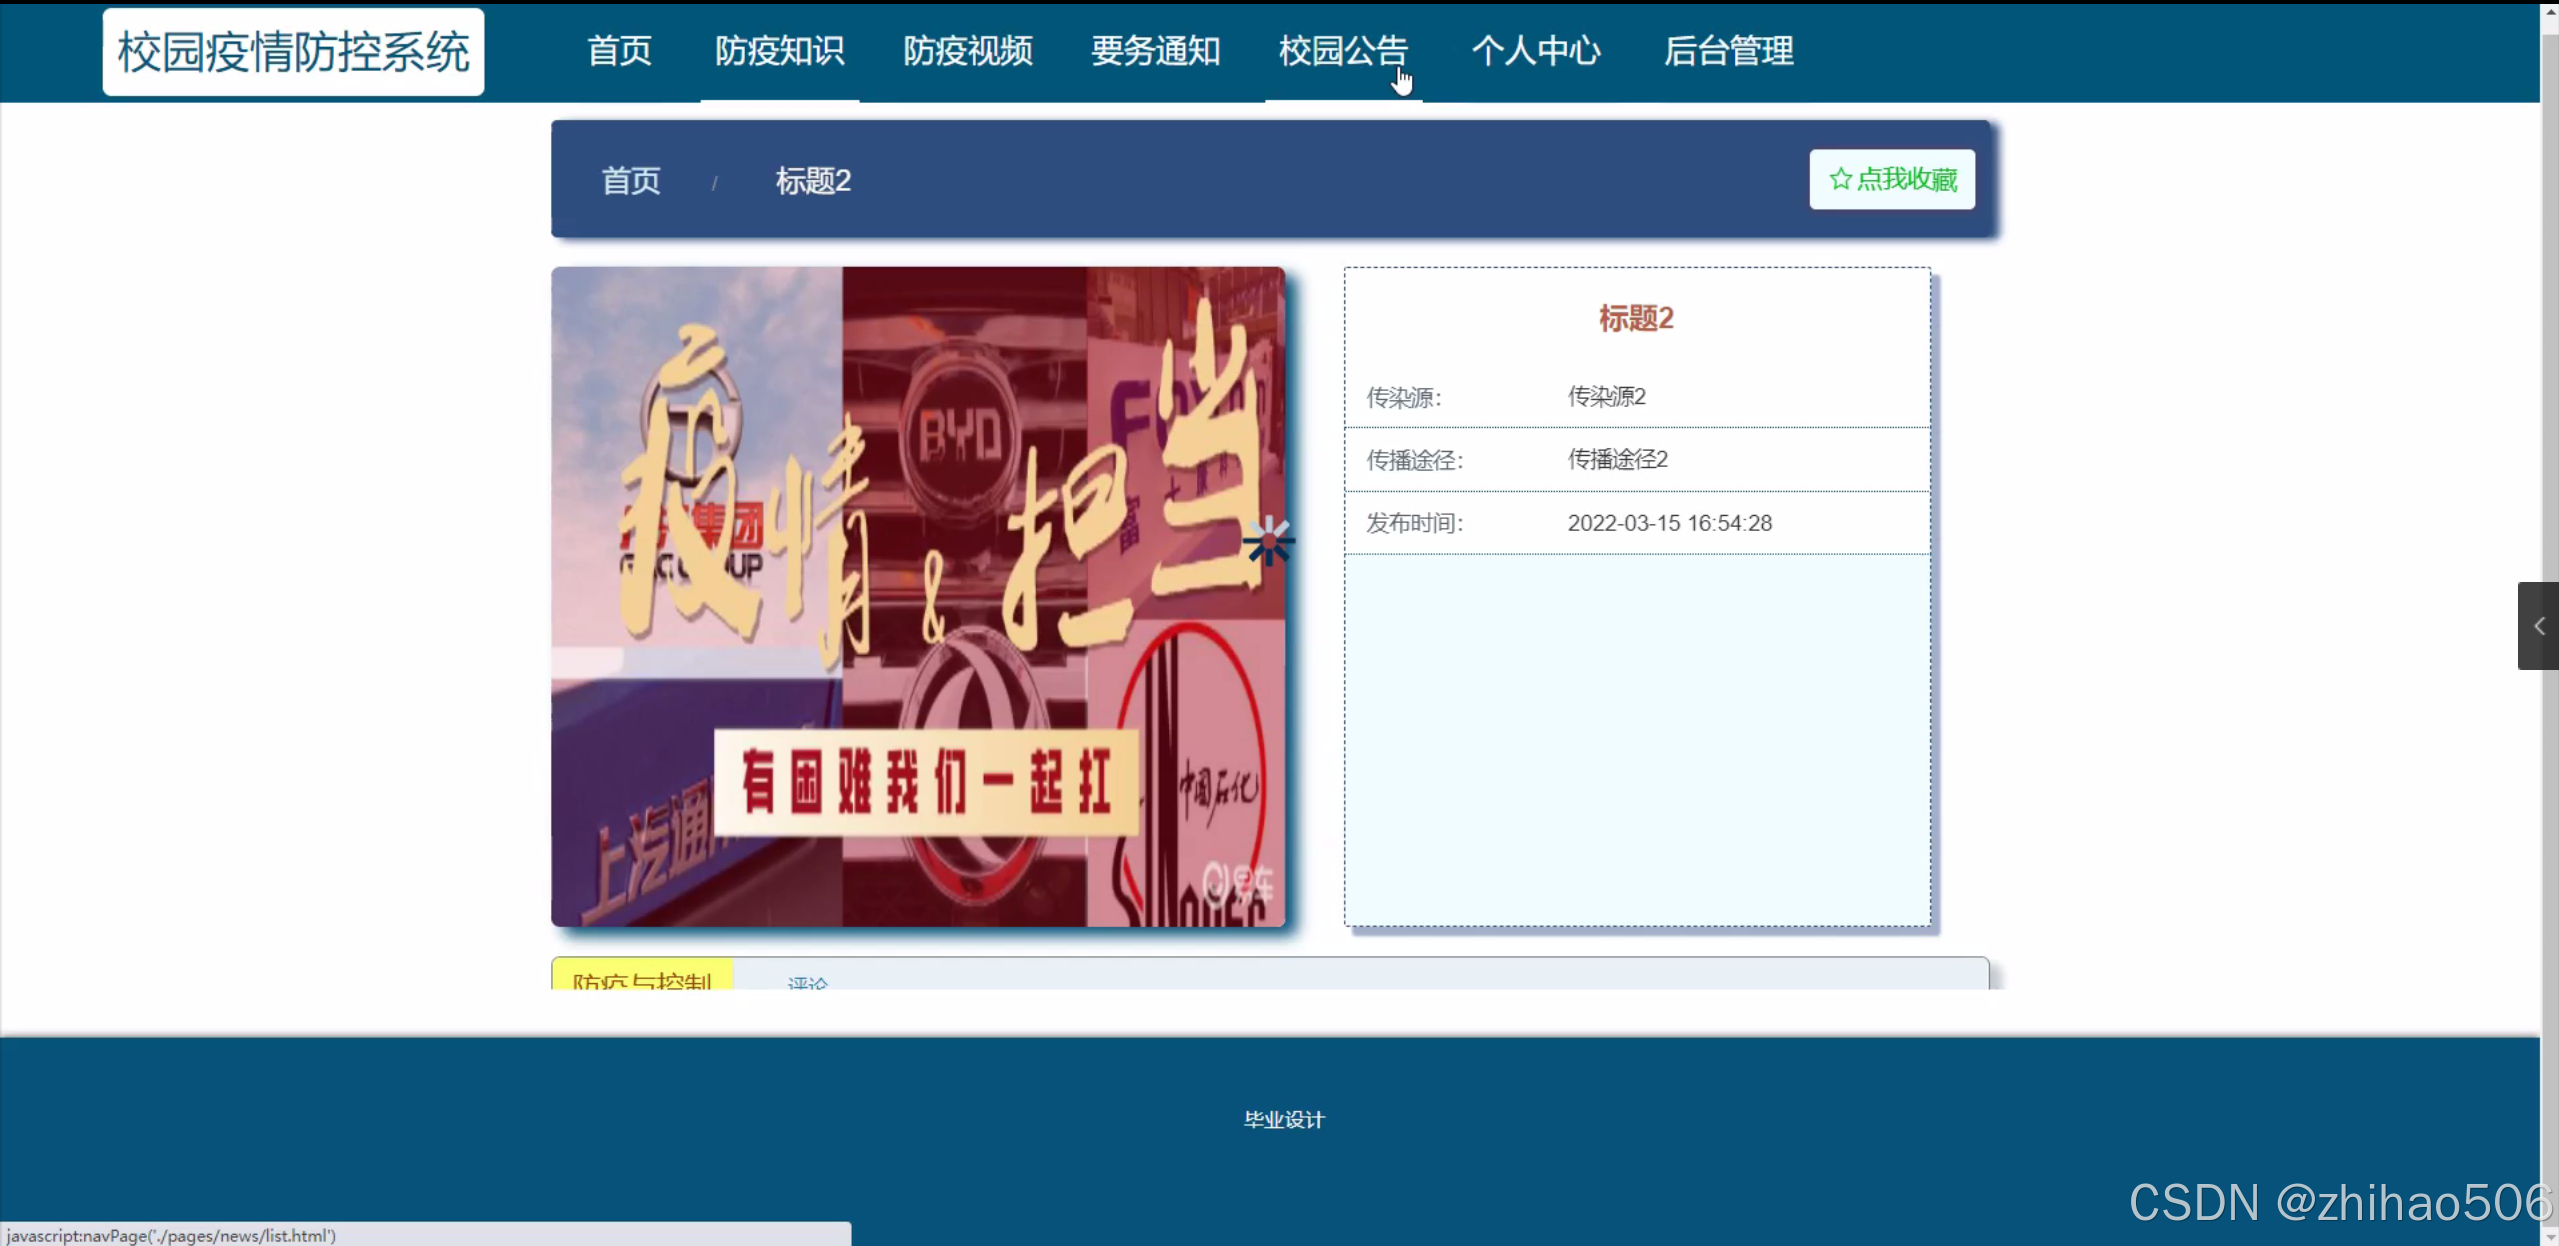Enter 后台管理 from the navbar
This screenshot has height=1246, width=2559.
(x=1728, y=51)
